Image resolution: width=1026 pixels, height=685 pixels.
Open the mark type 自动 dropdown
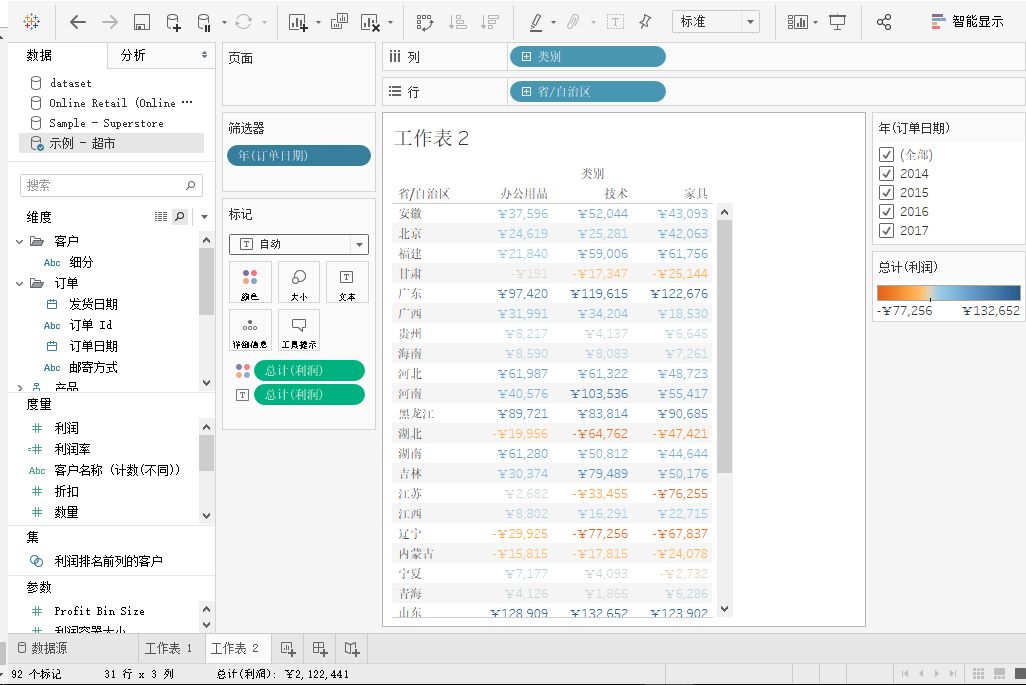point(299,244)
